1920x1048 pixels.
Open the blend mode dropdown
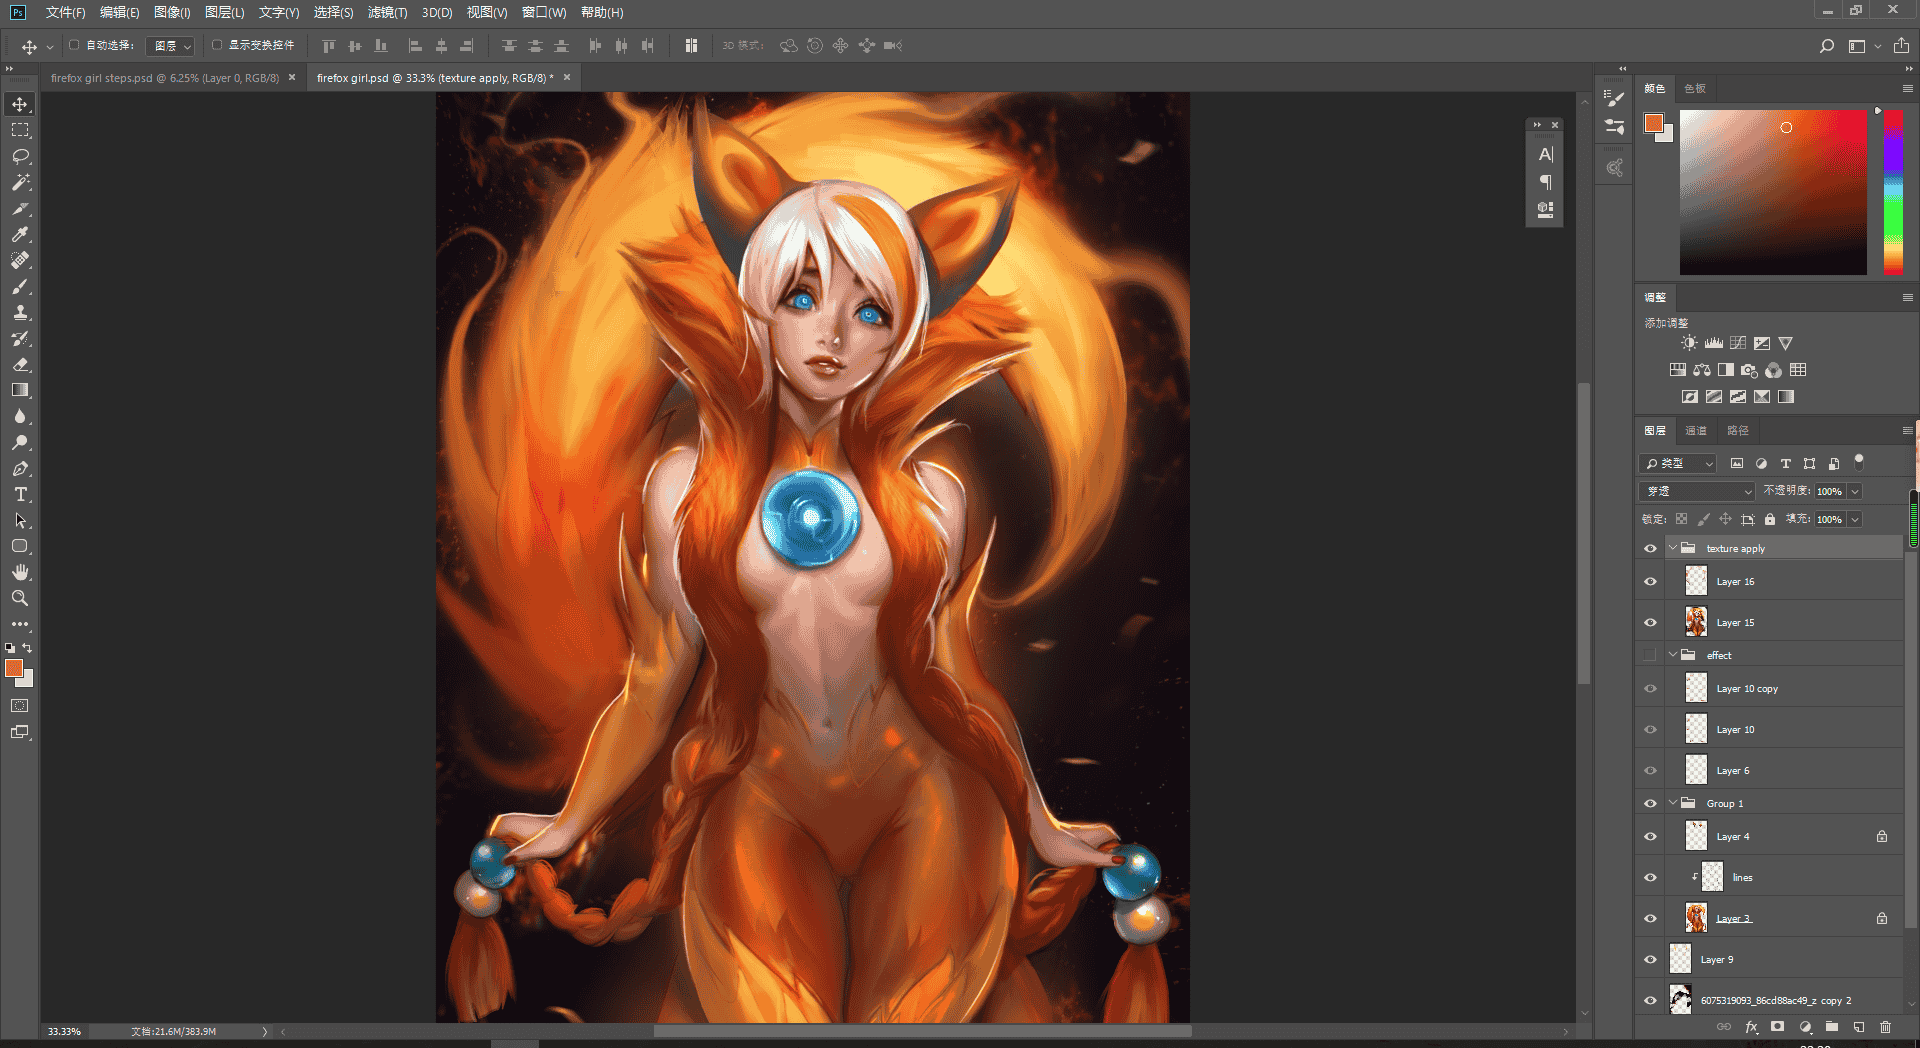tap(1697, 491)
